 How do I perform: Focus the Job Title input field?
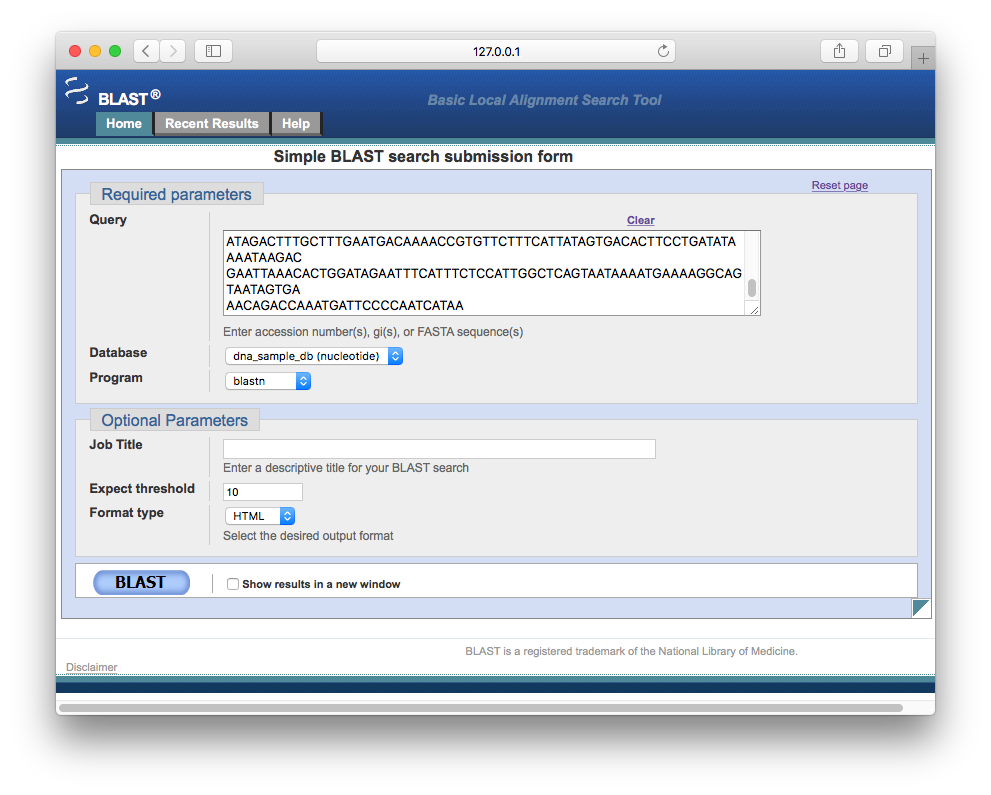coord(439,449)
